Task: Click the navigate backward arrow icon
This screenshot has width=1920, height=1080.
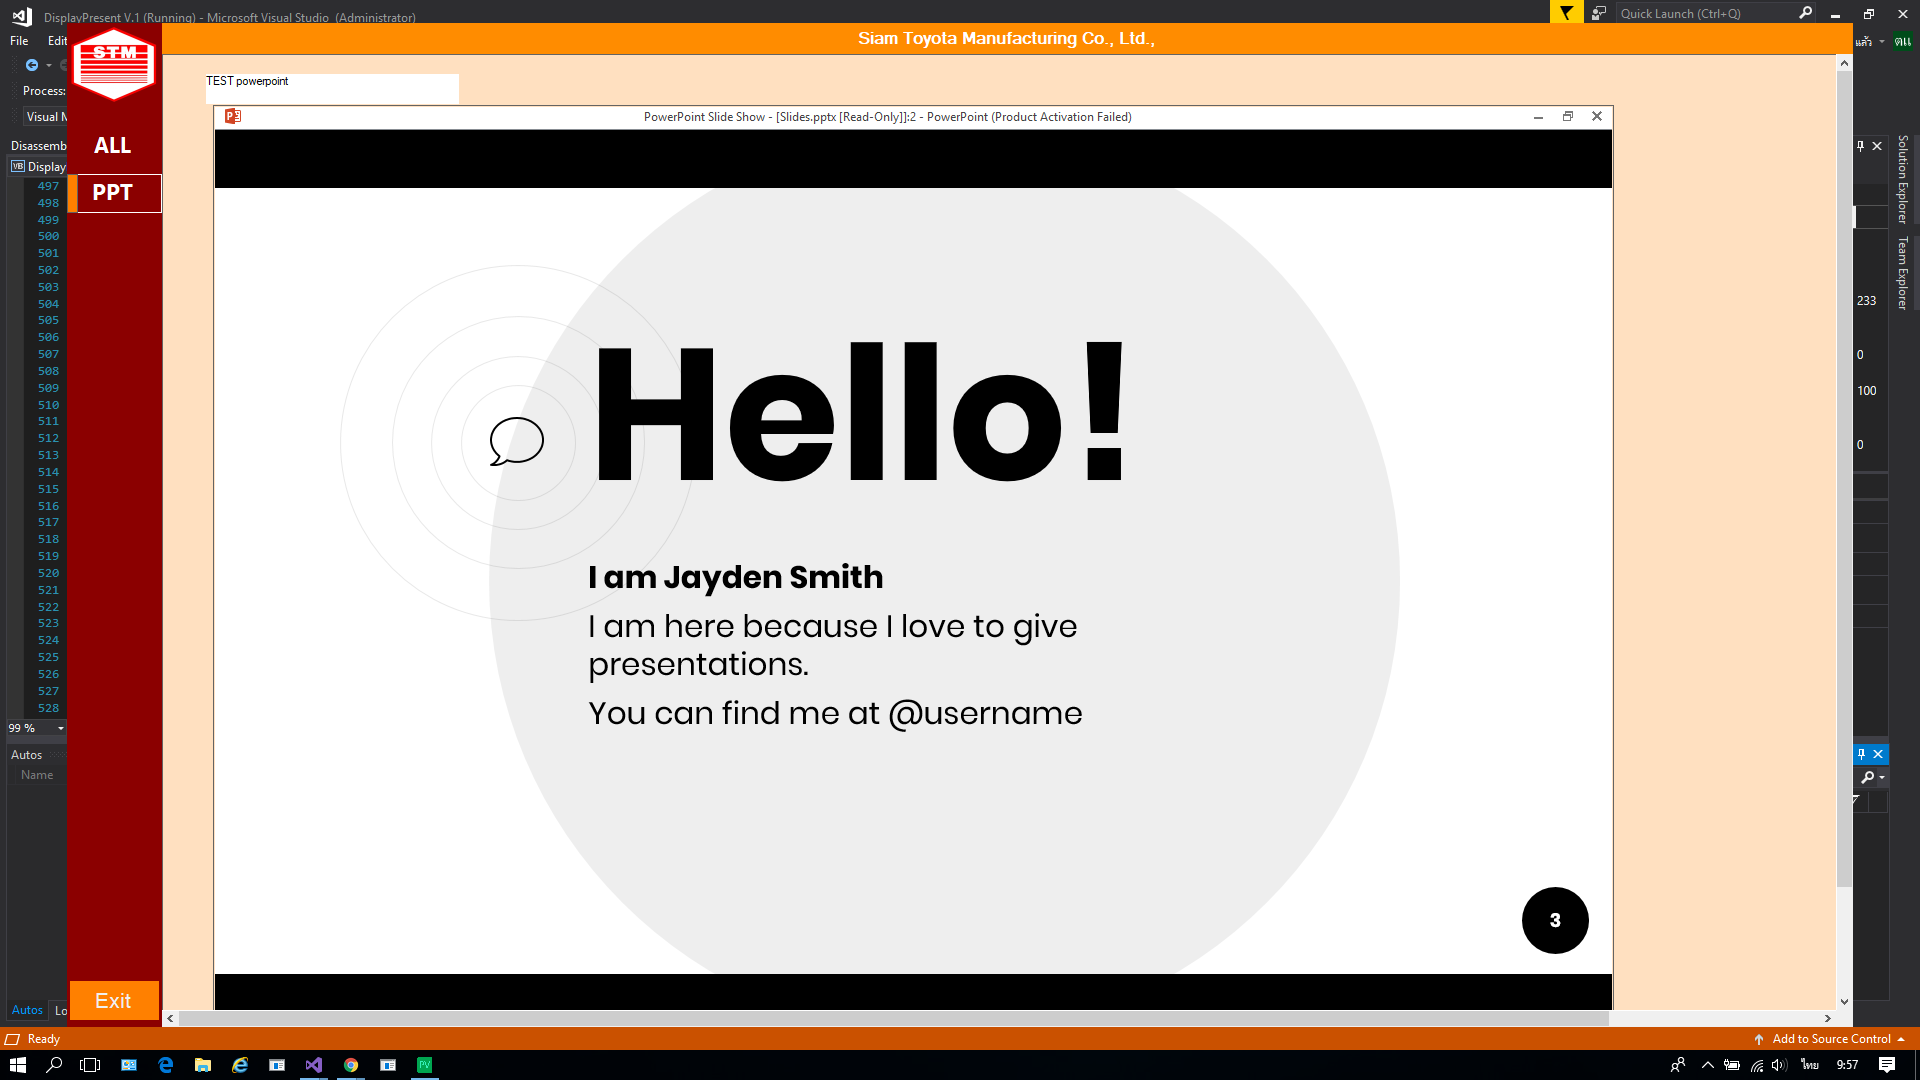Action: [32, 65]
